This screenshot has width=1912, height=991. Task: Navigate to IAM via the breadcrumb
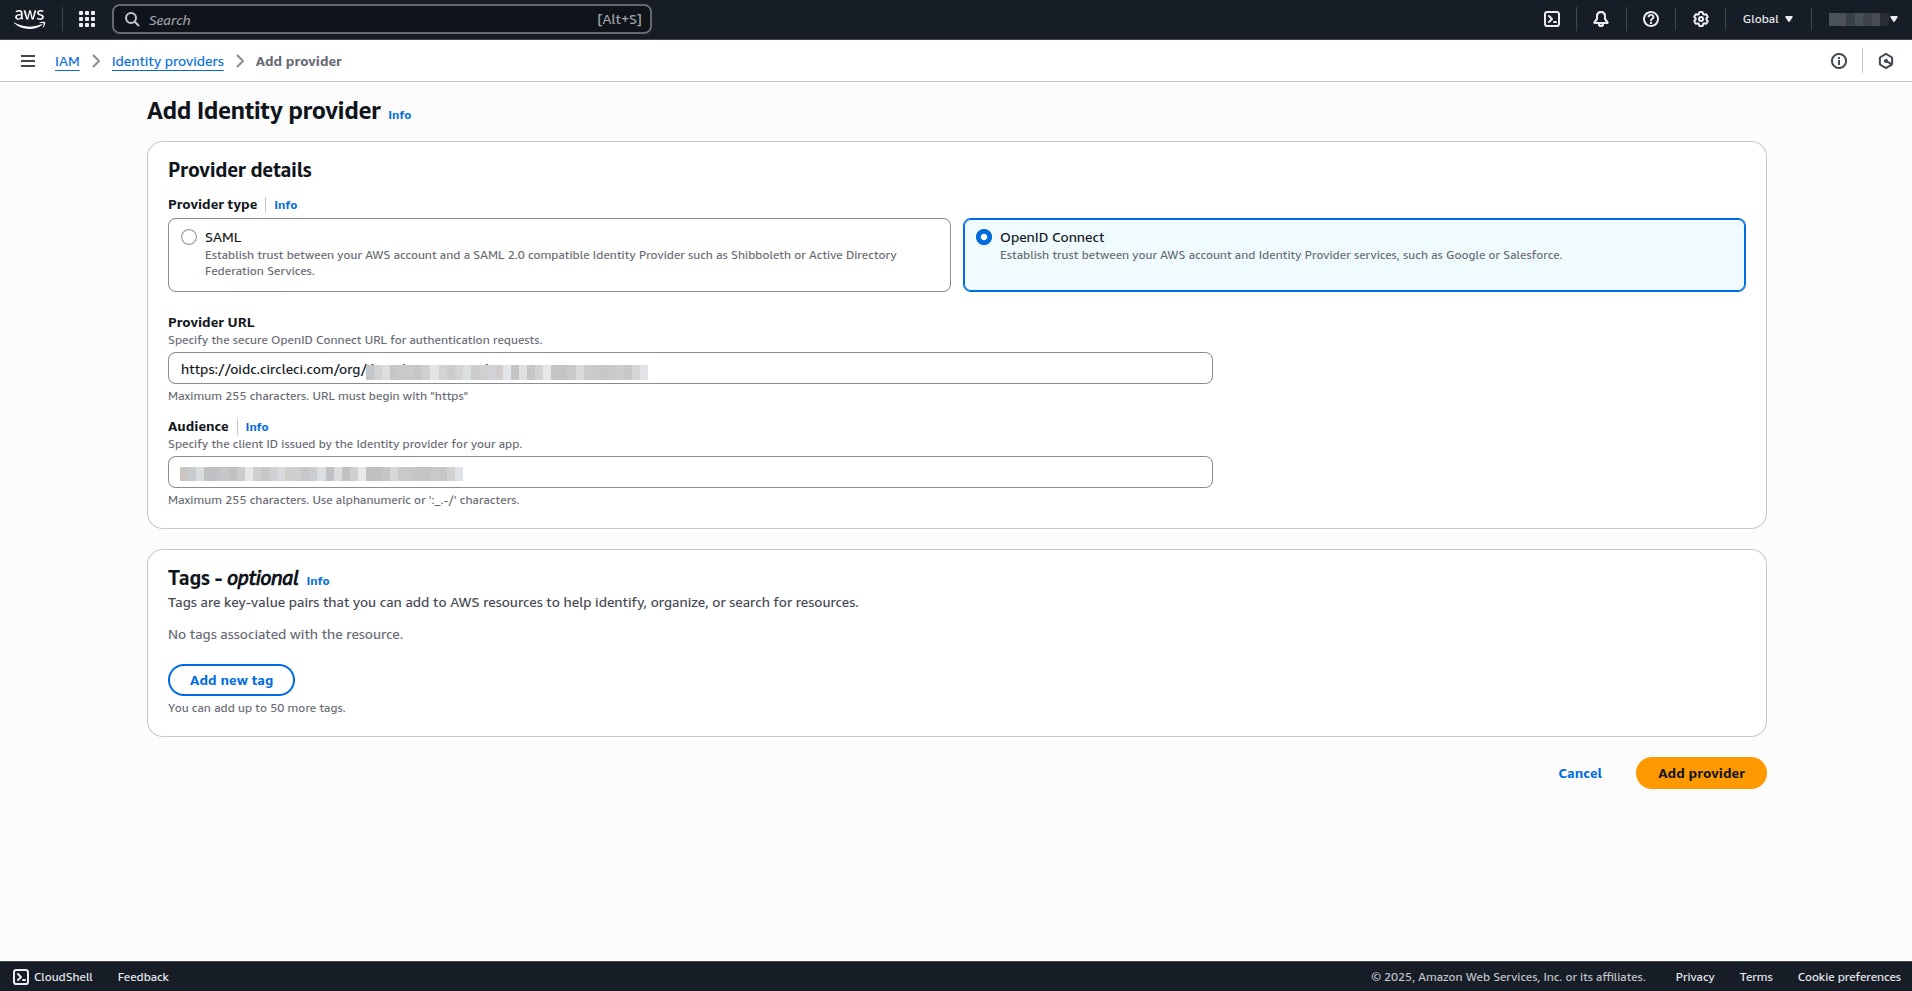pyautogui.click(x=67, y=61)
